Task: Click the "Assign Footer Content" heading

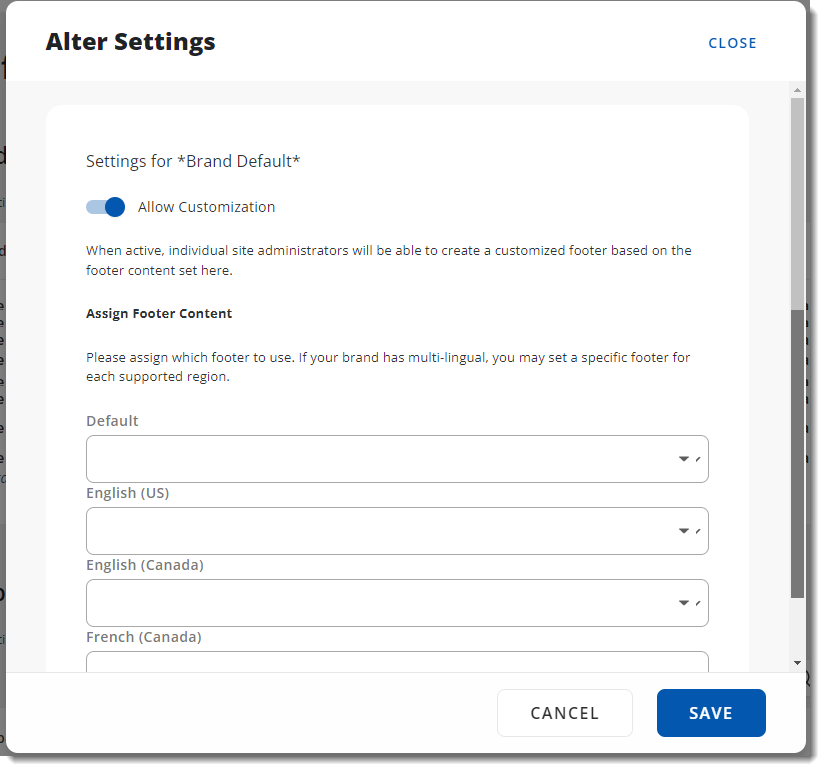Action: pyautogui.click(x=159, y=313)
